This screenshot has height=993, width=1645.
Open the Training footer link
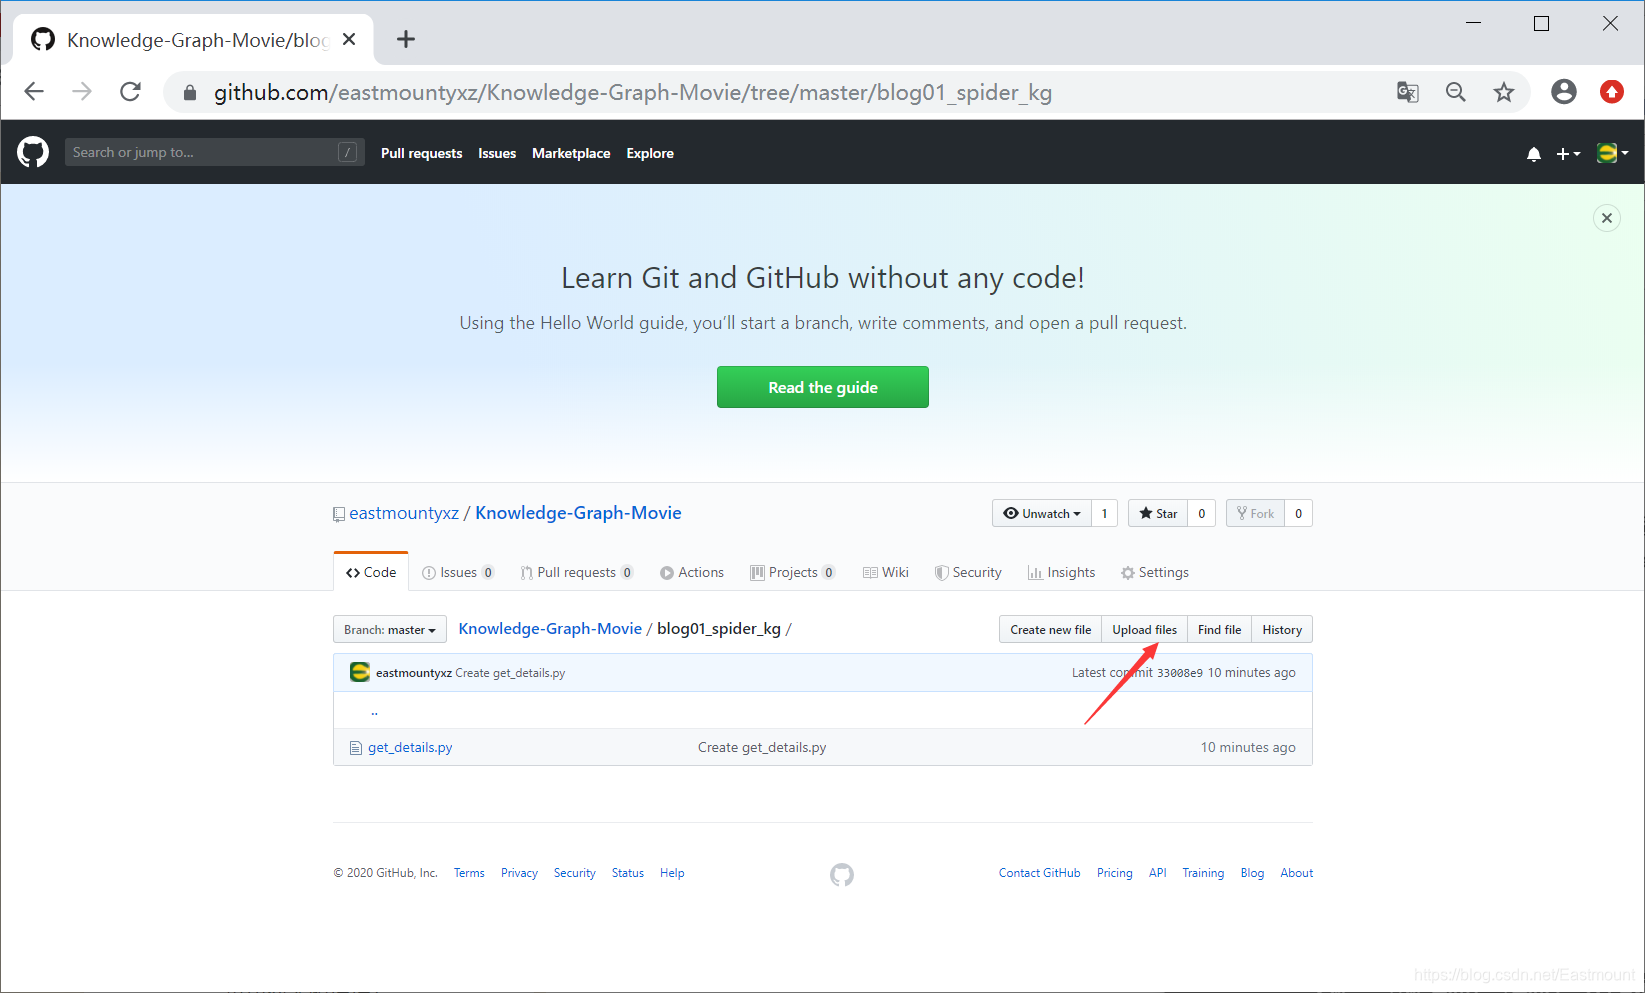pos(1203,873)
